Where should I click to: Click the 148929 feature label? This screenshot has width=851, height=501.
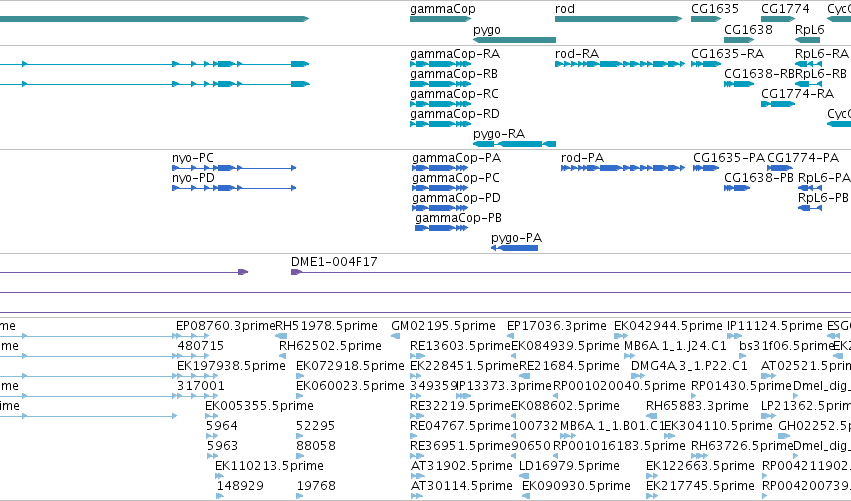tap(240, 486)
